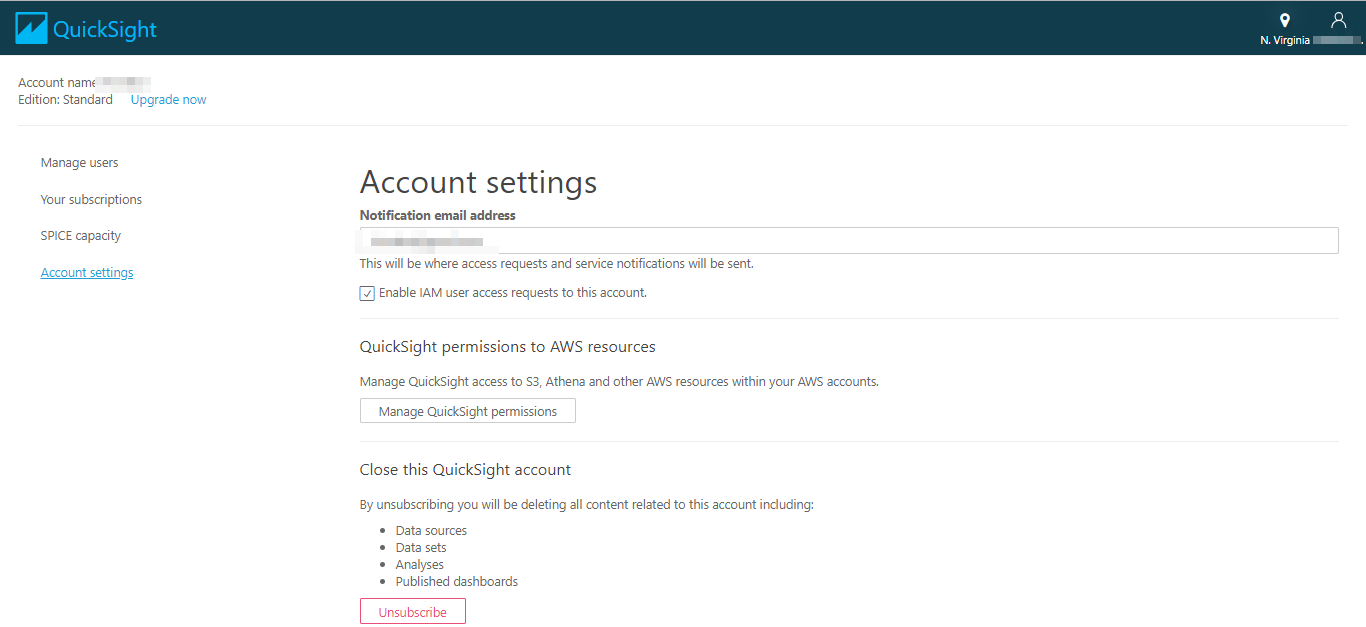This screenshot has width=1366, height=627.
Task: Click the QuickSight logo icon
Action: pyautogui.click(x=30, y=27)
